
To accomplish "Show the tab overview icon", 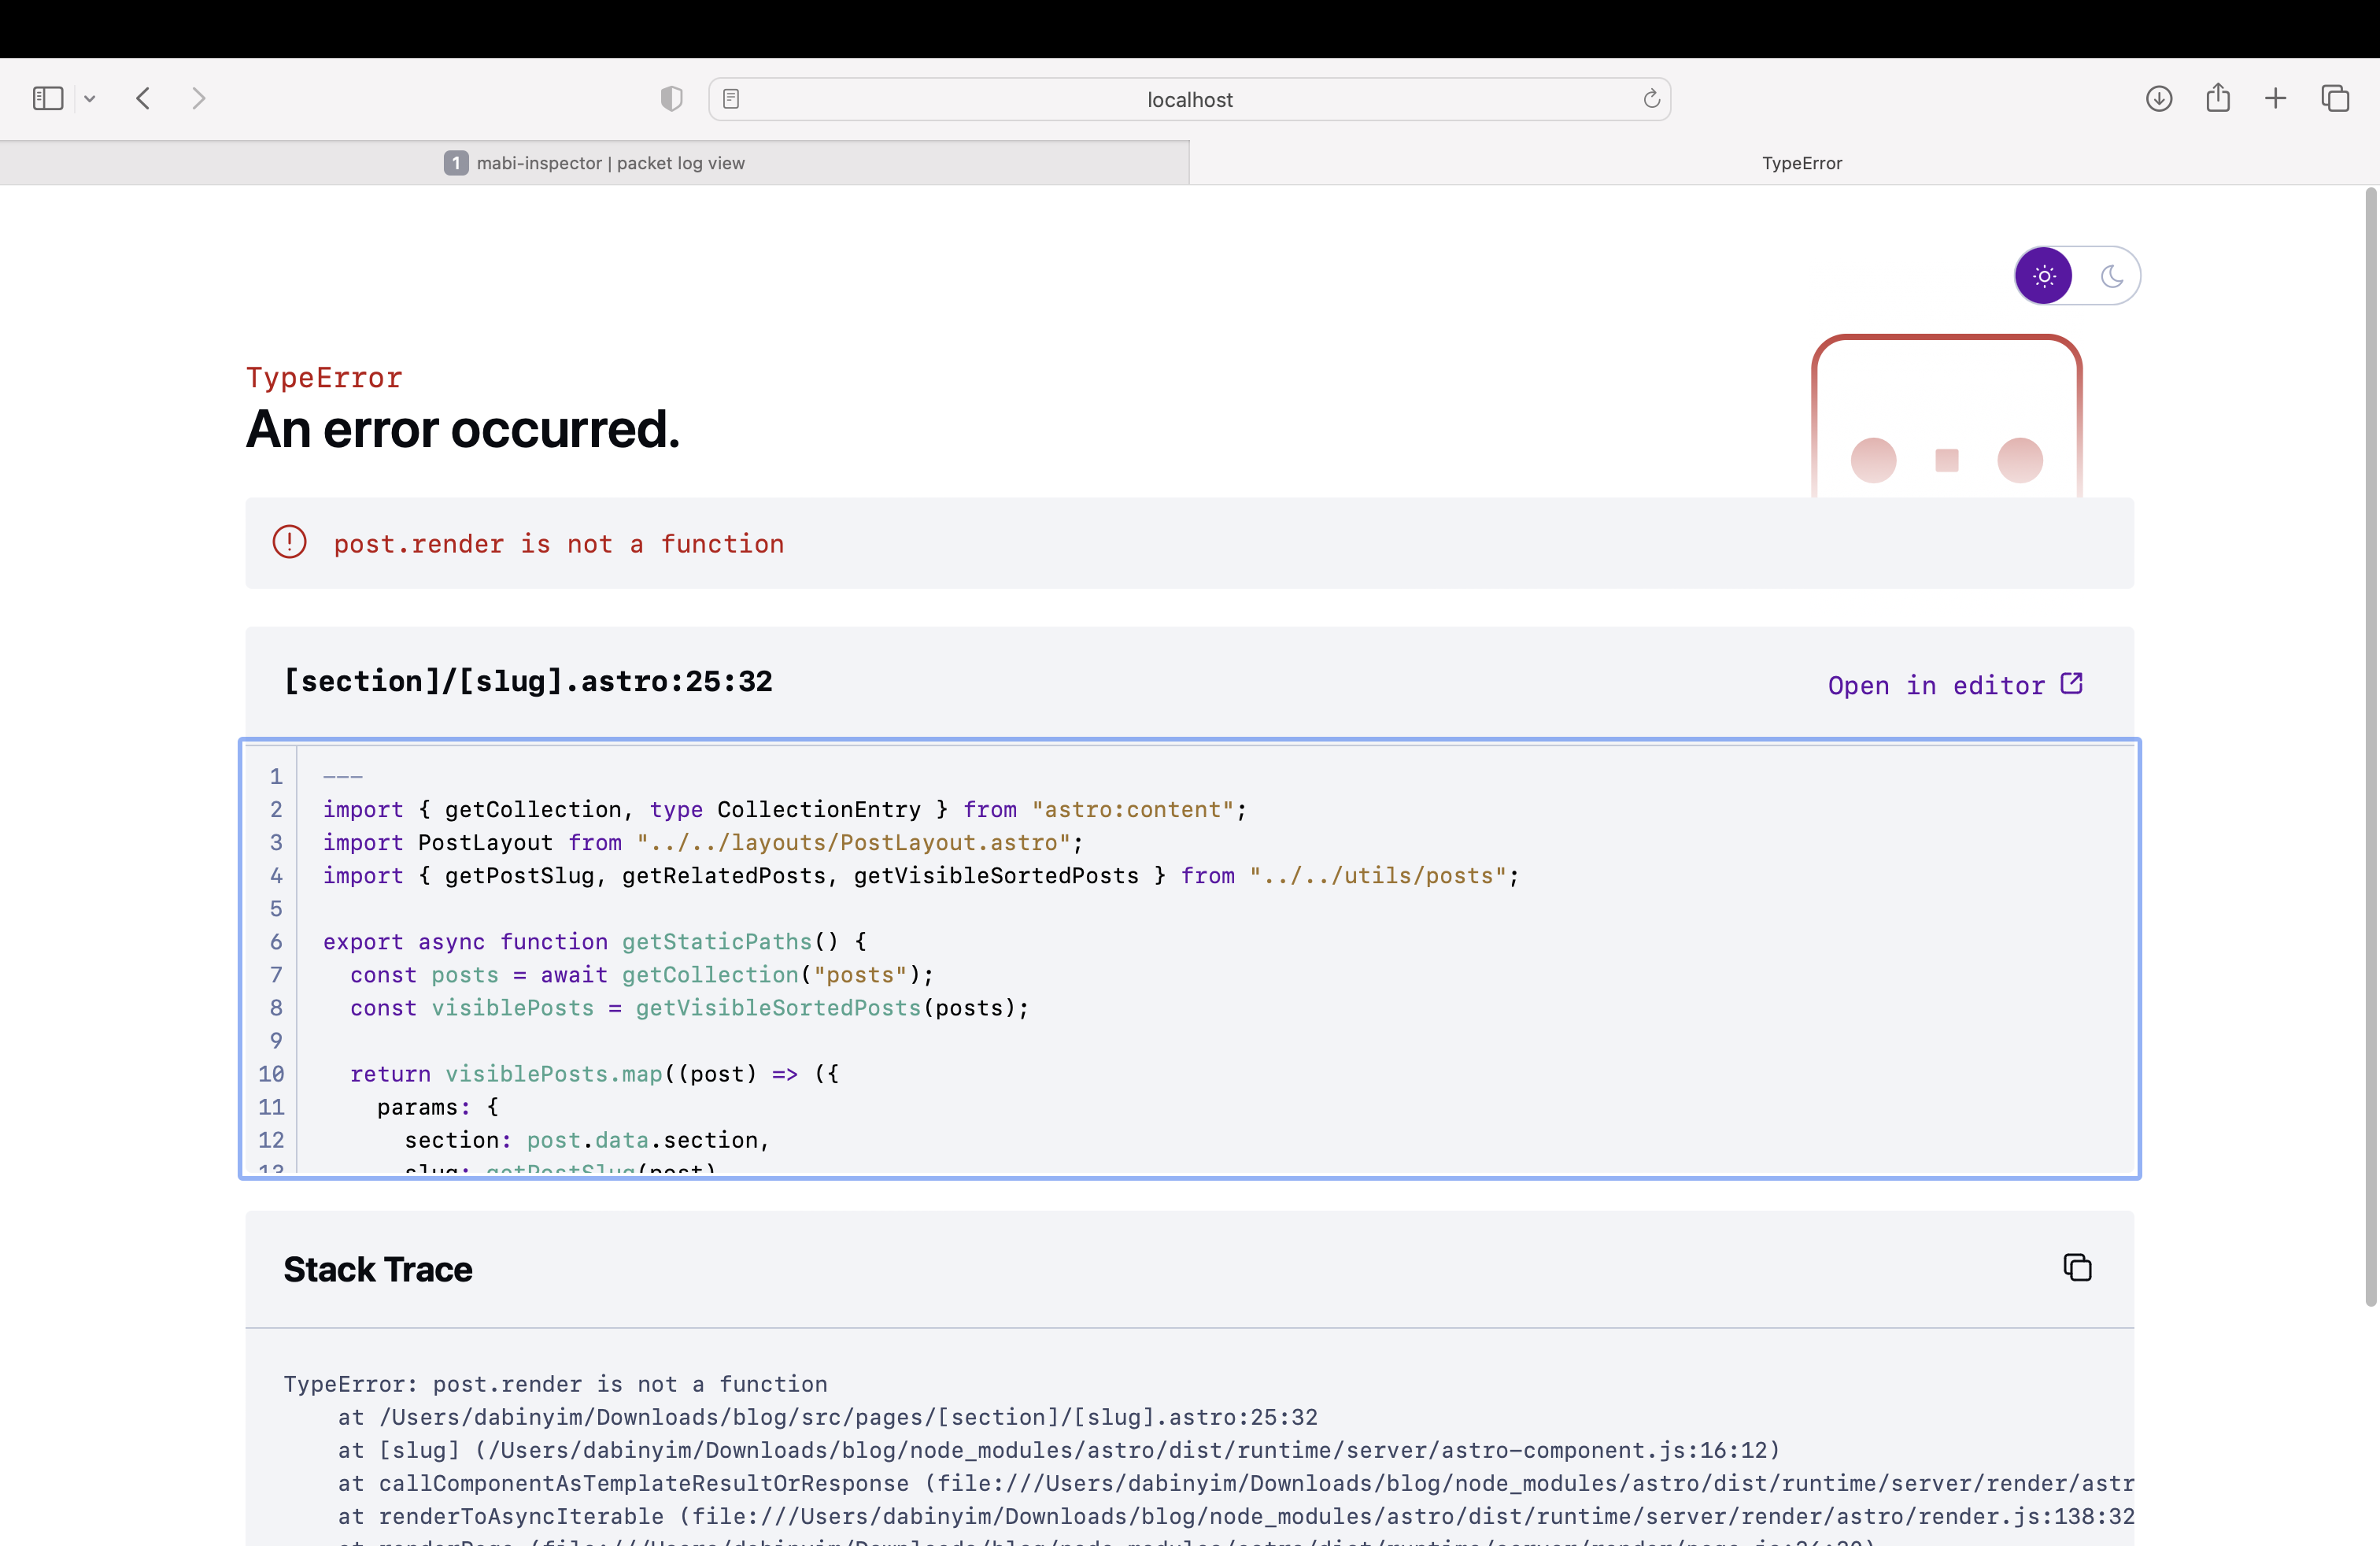I will pos(2335,98).
